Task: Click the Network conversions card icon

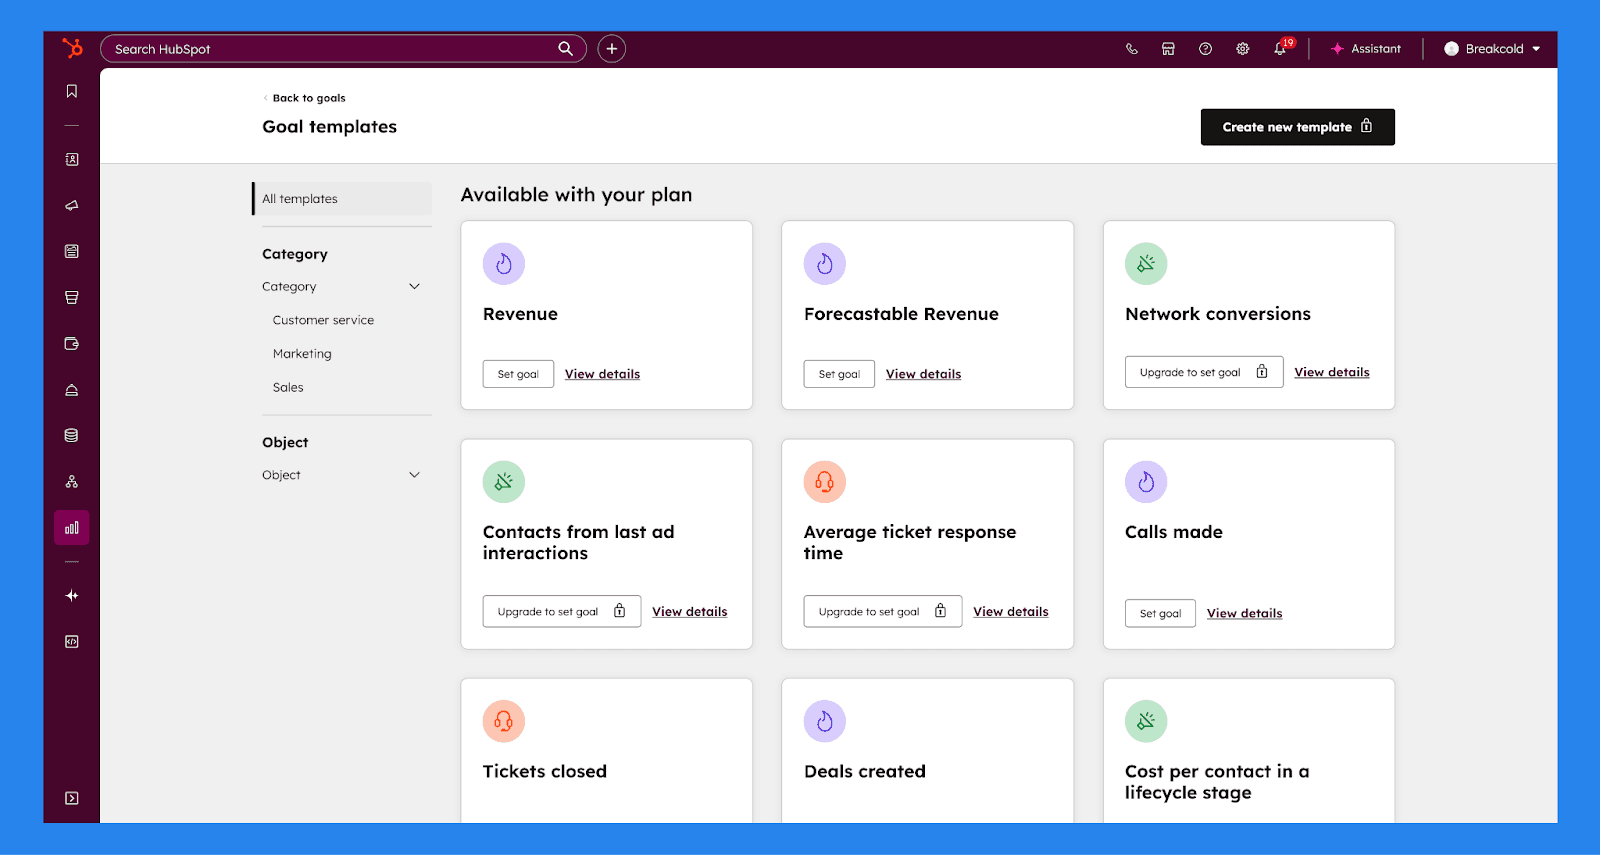Action: (x=1146, y=264)
